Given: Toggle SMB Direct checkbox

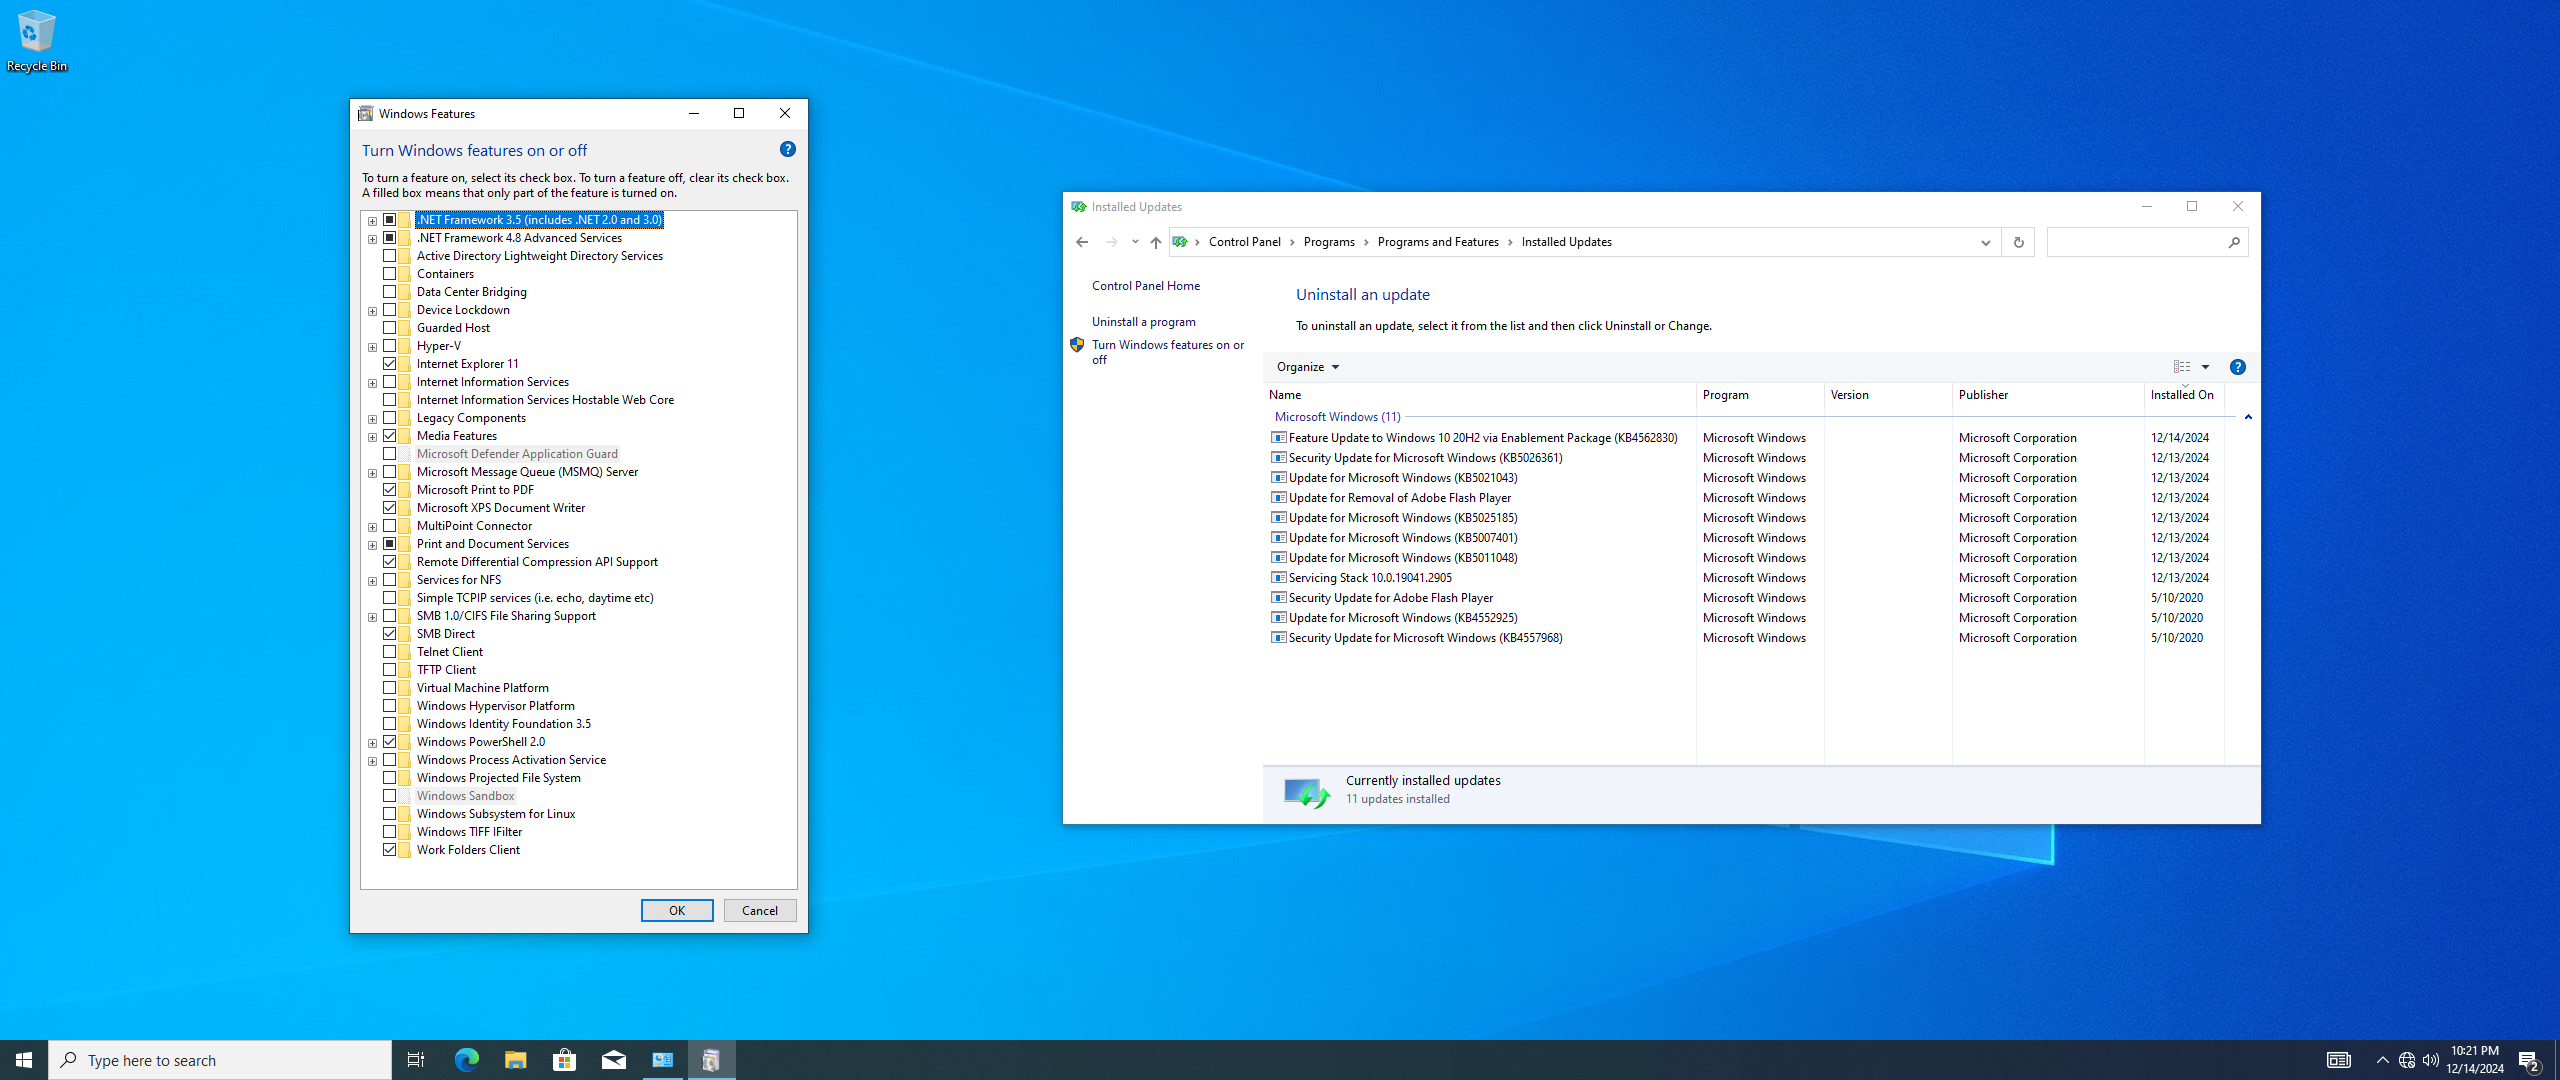Looking at the screenshot, I should [x=390, y=634].
